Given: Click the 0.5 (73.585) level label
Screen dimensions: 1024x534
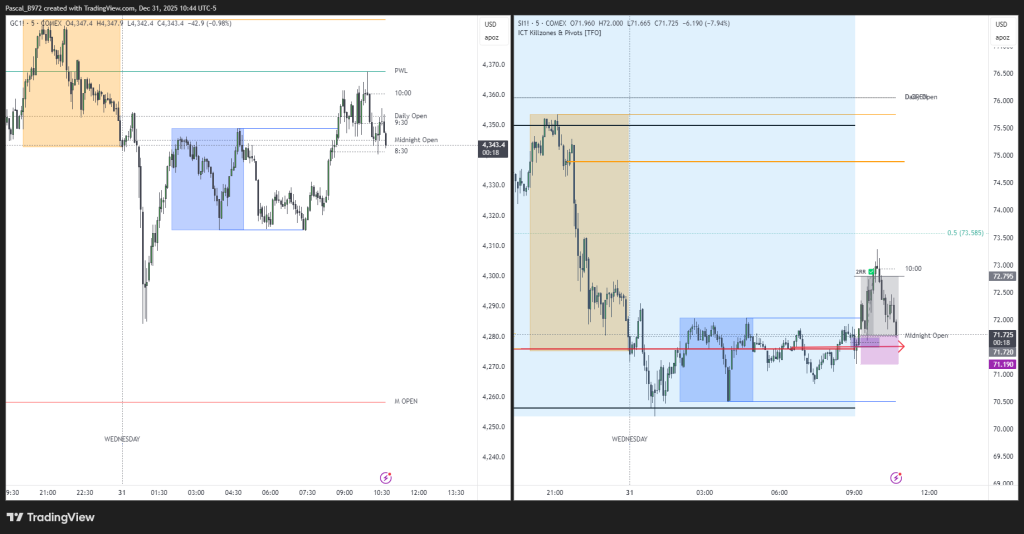Looking at the screenshot, I should (966, 233).
